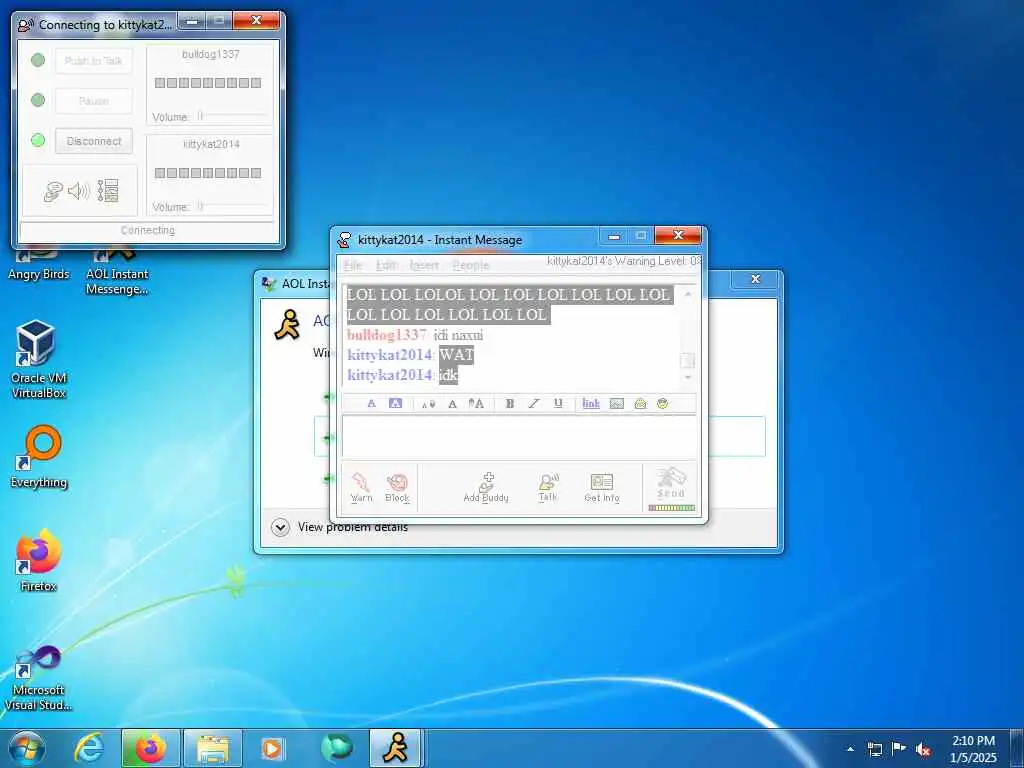1024x768 pixels.
Task: Open Oracle VM VirtualBox desktop icon
Action: pos(39,359)
